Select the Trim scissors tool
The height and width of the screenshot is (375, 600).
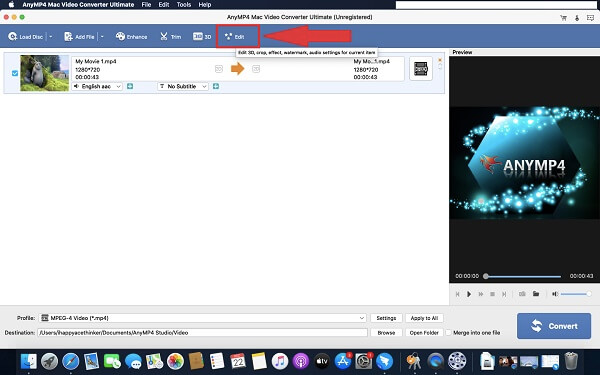(170, 37)
